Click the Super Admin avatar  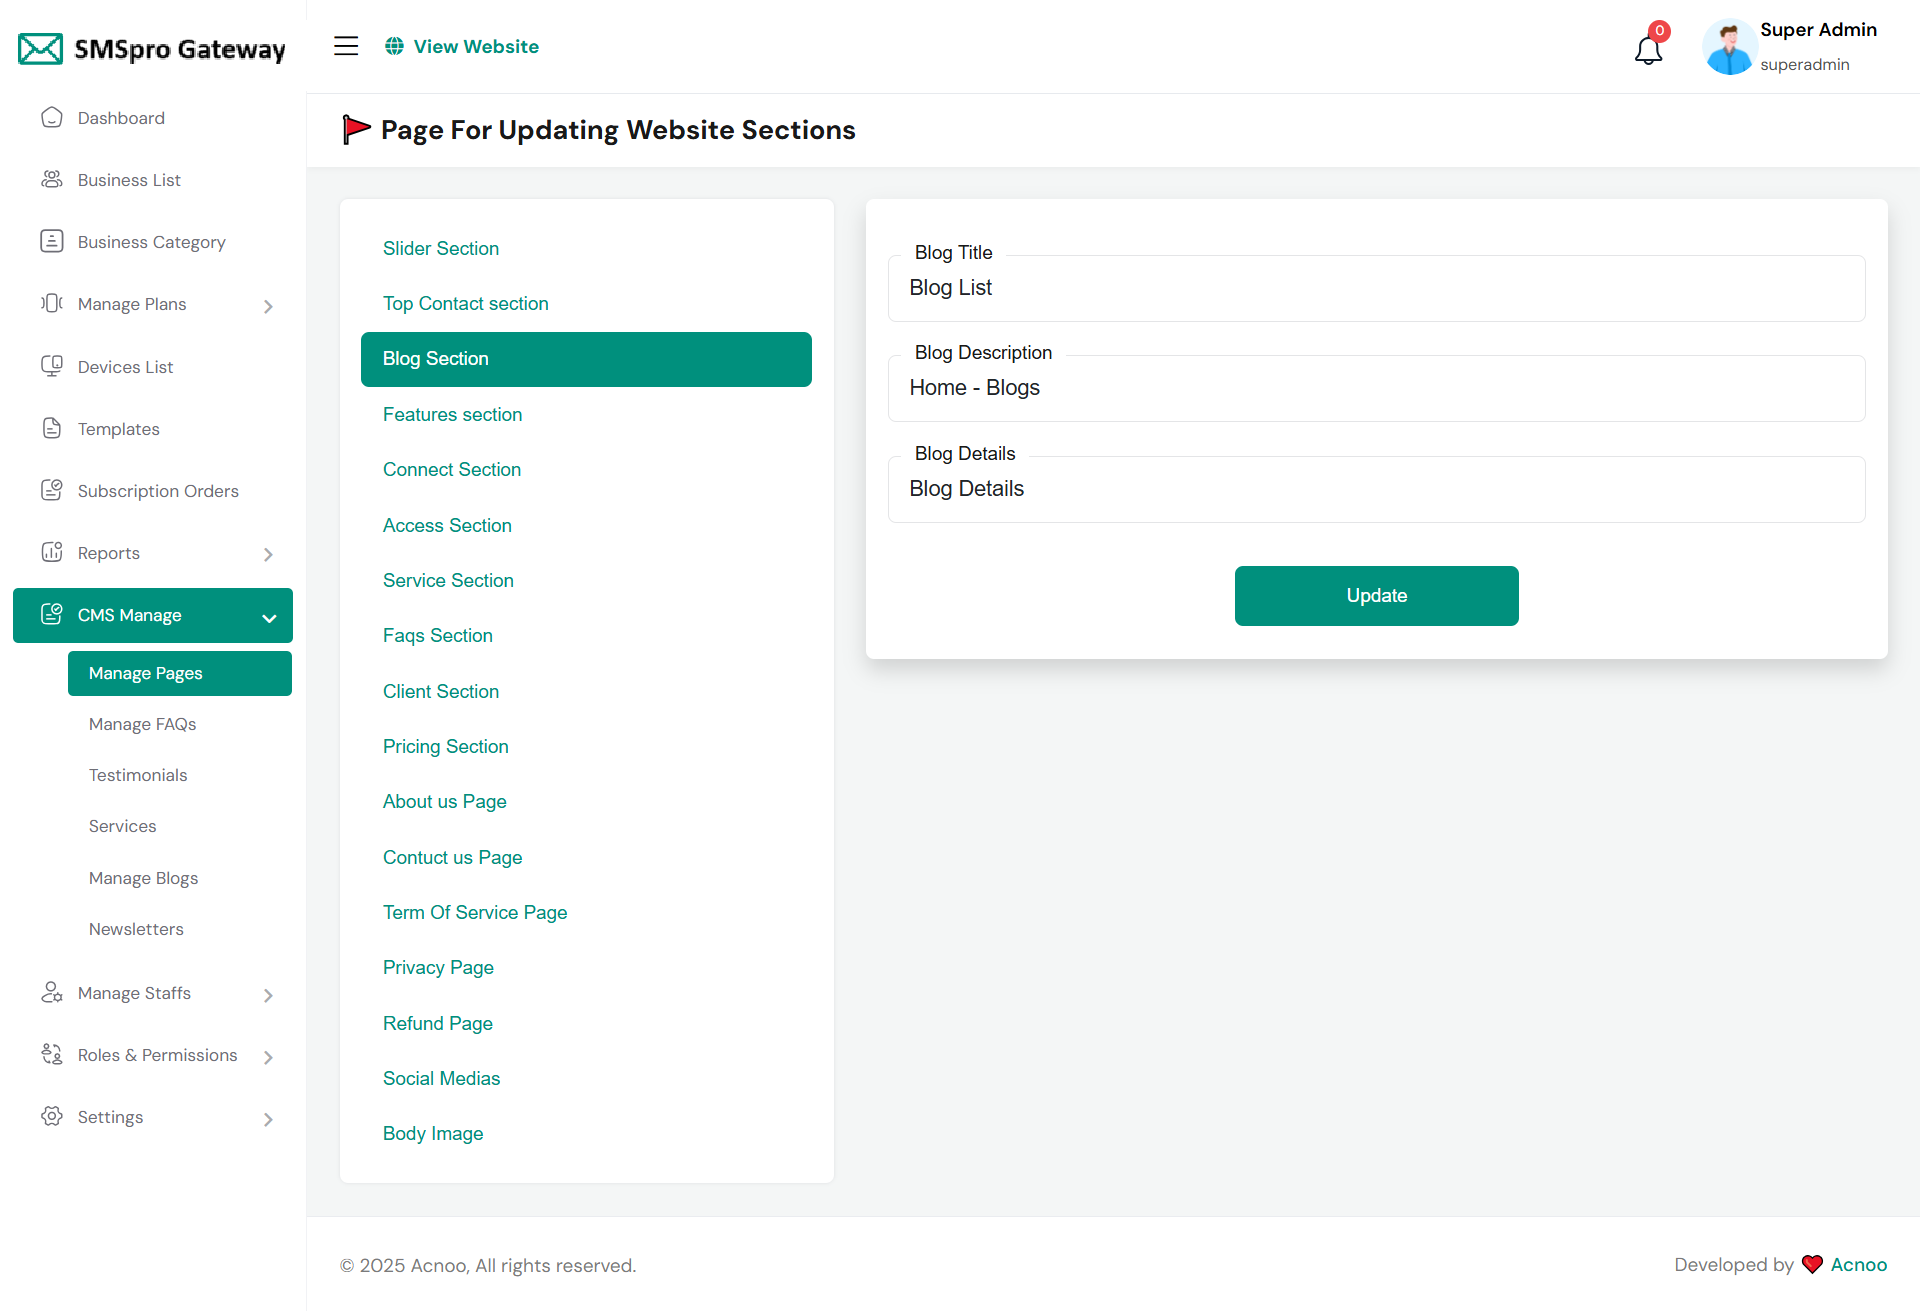click(1729, 47)
